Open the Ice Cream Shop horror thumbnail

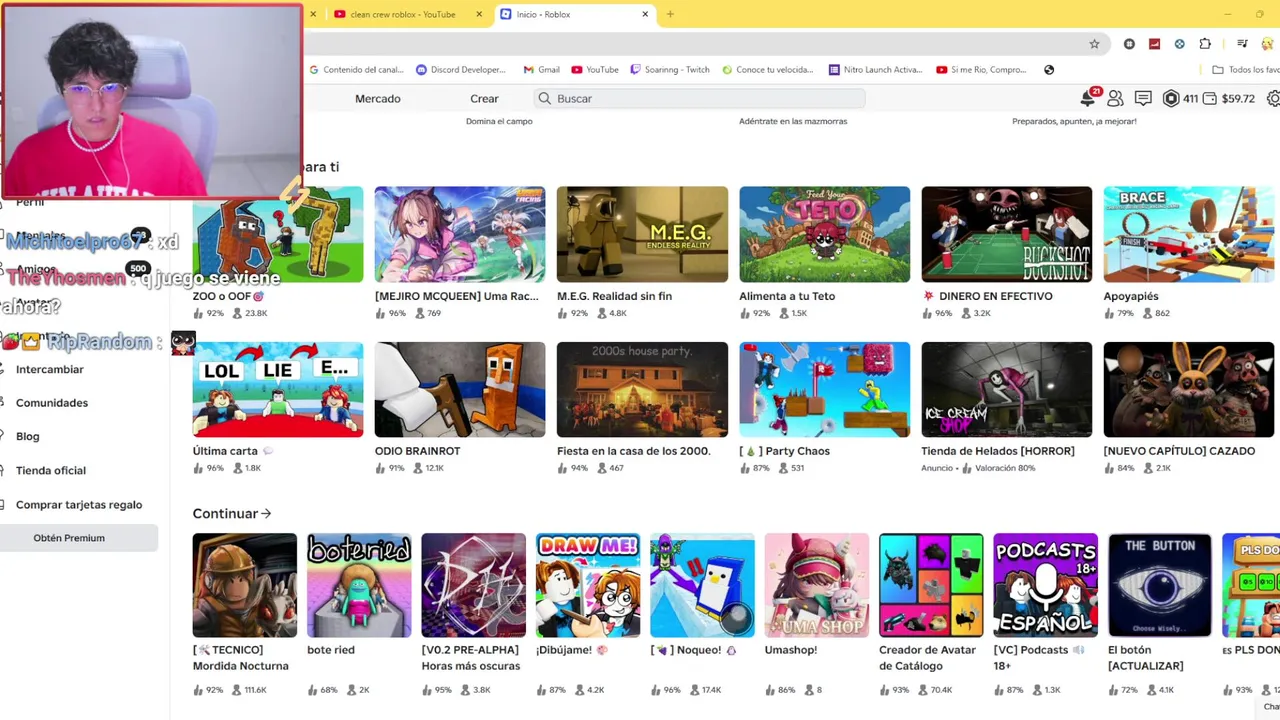pos(1007,390)
